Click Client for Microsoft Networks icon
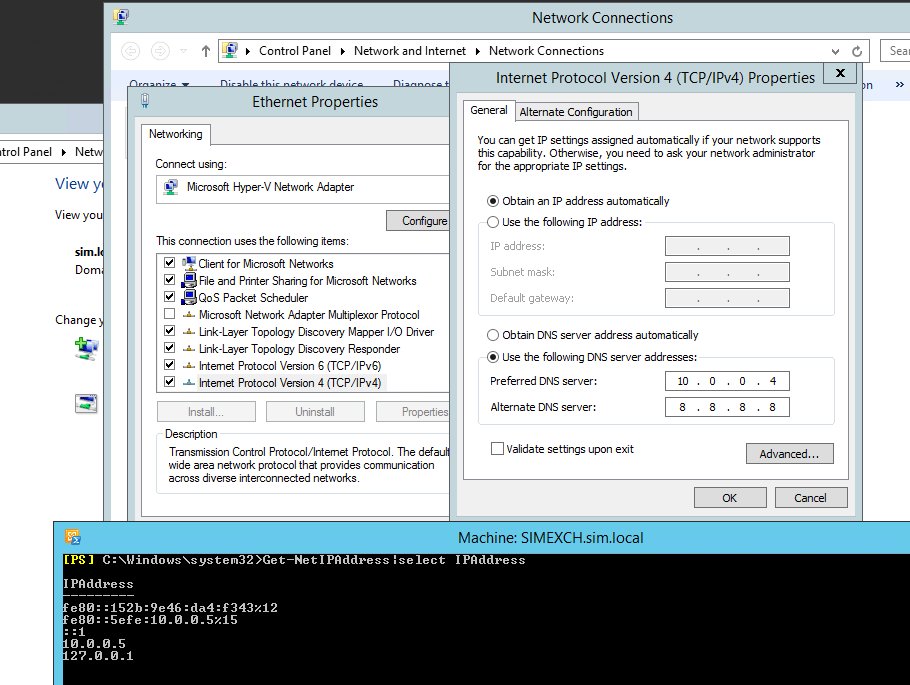The height and width of the screenshot is (685, 910). [189, 263]
